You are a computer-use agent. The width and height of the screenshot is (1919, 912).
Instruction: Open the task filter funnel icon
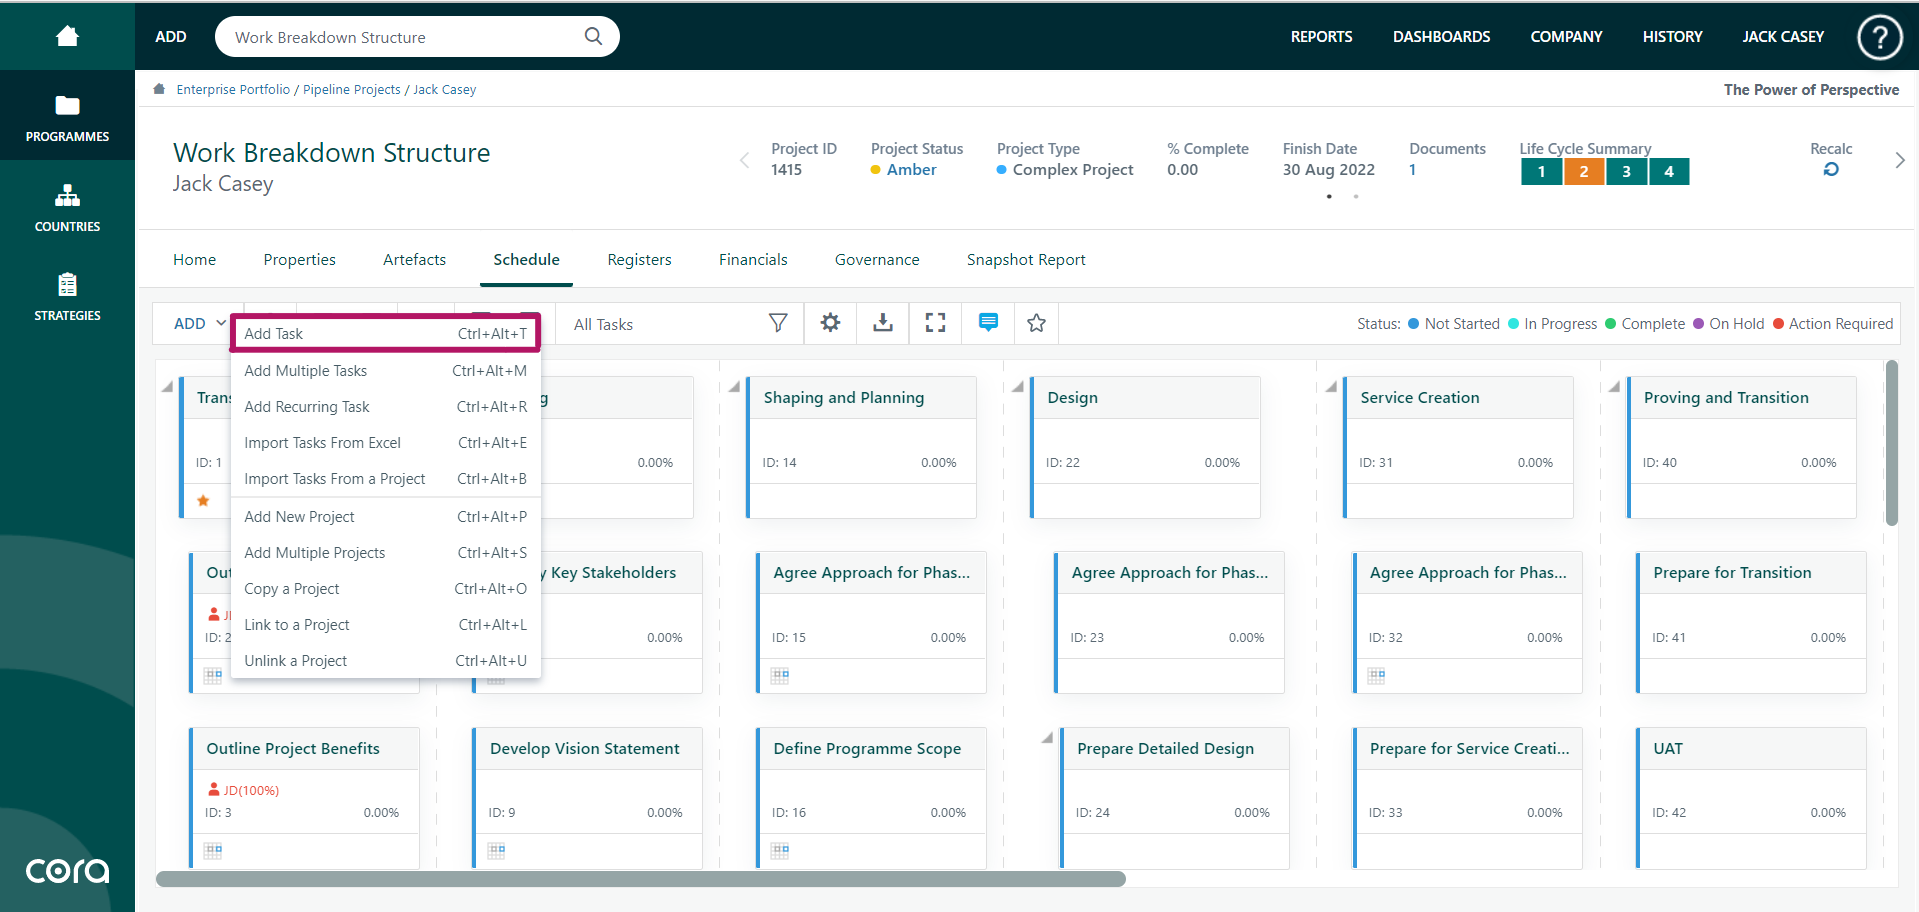tap(778, 323)
